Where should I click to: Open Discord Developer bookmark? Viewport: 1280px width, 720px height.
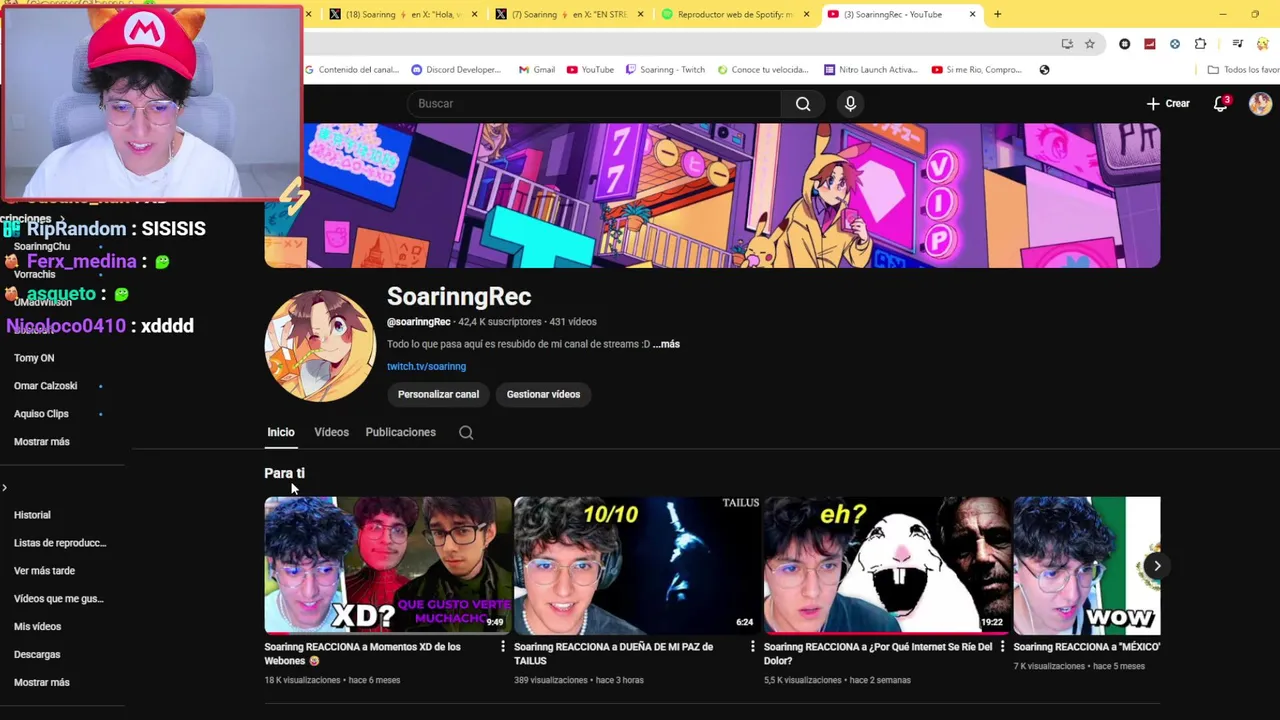(456, 70)
